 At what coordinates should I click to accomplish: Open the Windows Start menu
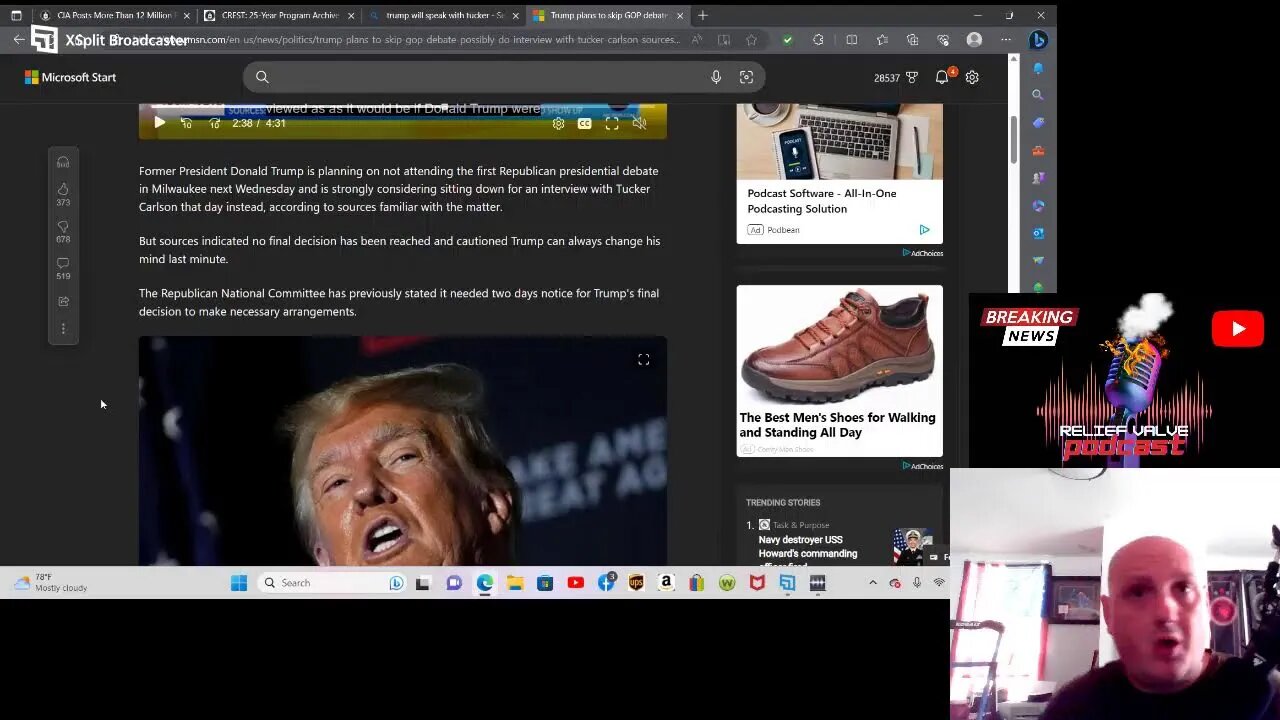pyautogui.click(x=239, y=583)
